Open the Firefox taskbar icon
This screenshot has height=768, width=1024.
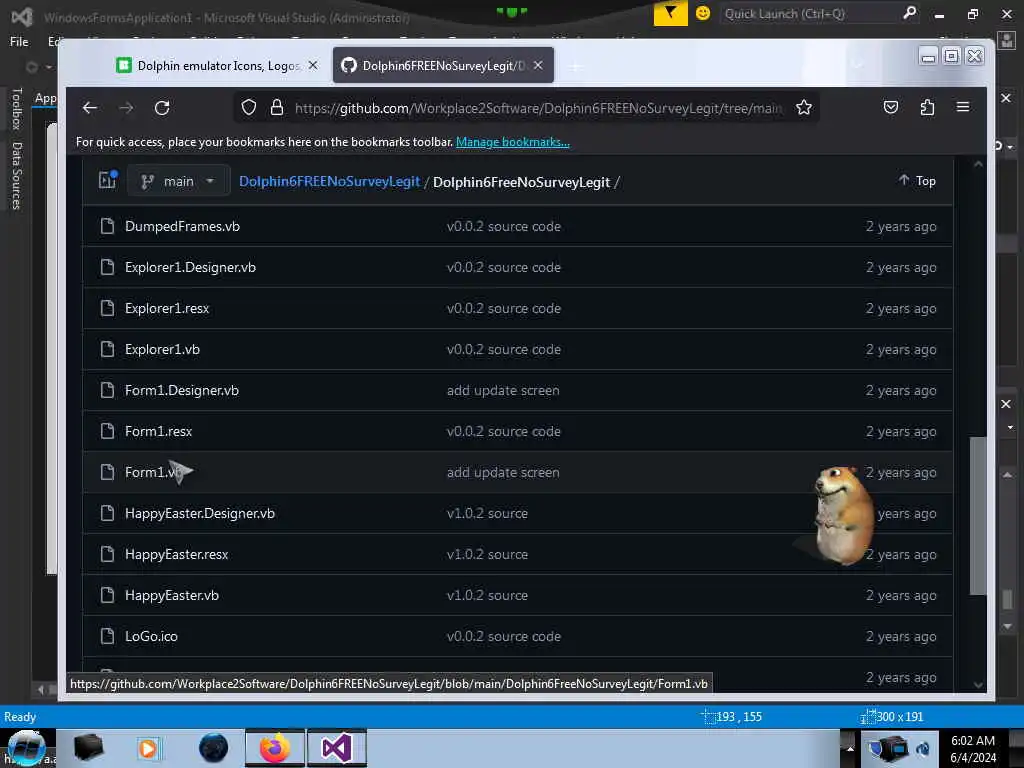[x=275, y=748]
